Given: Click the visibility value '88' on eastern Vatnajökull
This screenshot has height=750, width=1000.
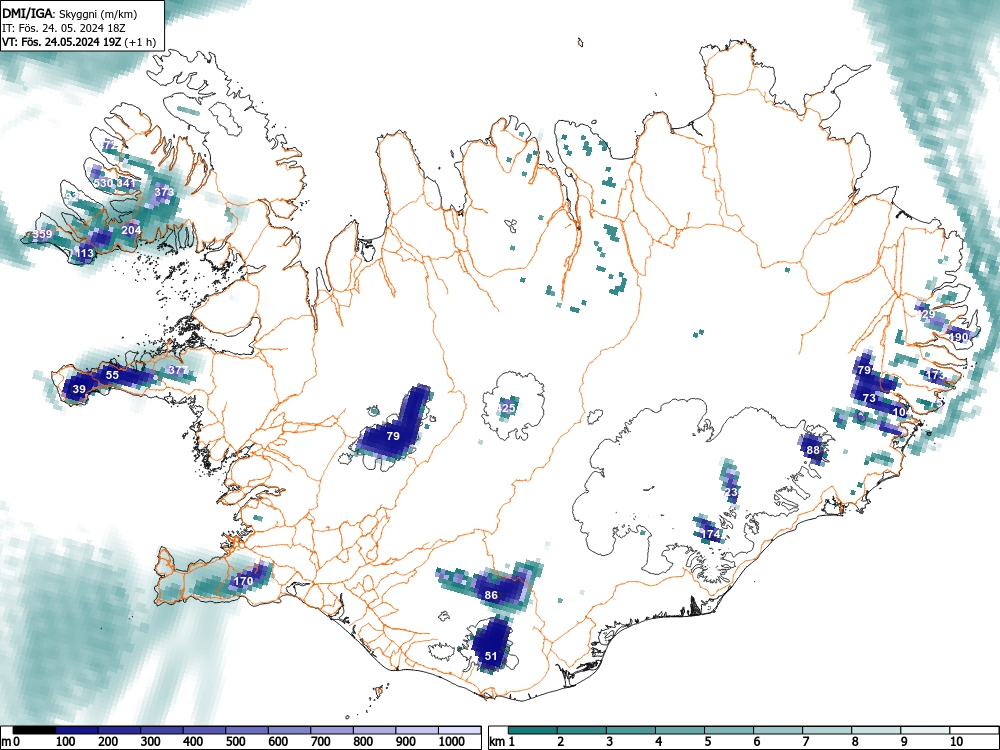Looking at the screenshot, I should click(x=813, y=450).
